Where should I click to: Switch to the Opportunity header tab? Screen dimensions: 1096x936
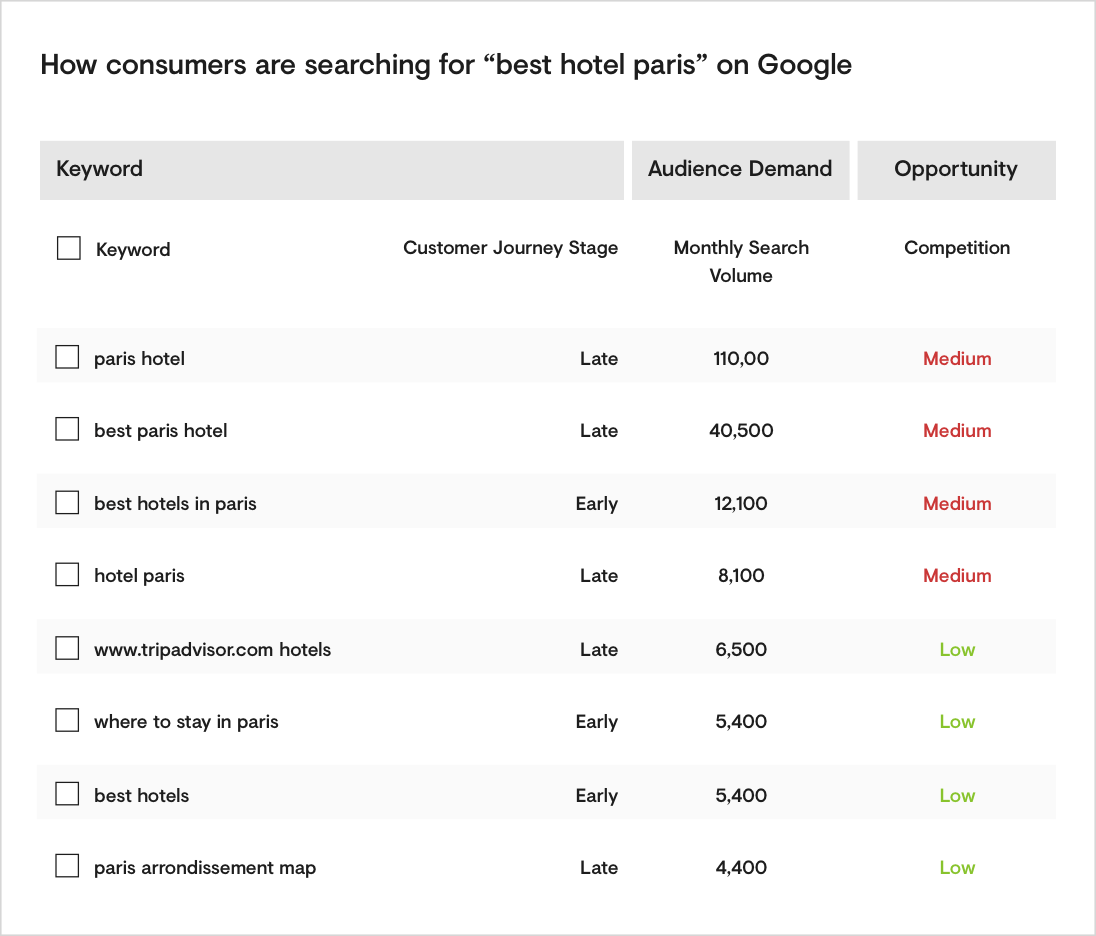[956, 170]
